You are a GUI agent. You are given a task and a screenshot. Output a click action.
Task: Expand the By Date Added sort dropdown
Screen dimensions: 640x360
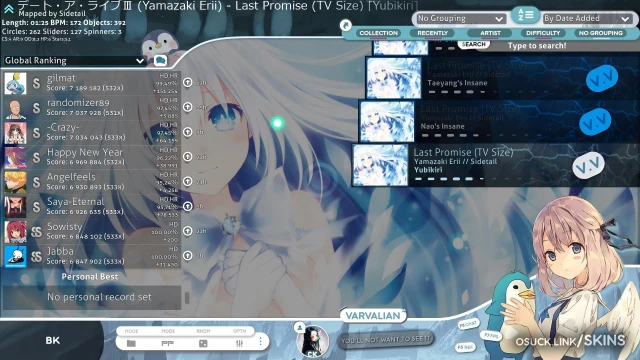(586, 18)
